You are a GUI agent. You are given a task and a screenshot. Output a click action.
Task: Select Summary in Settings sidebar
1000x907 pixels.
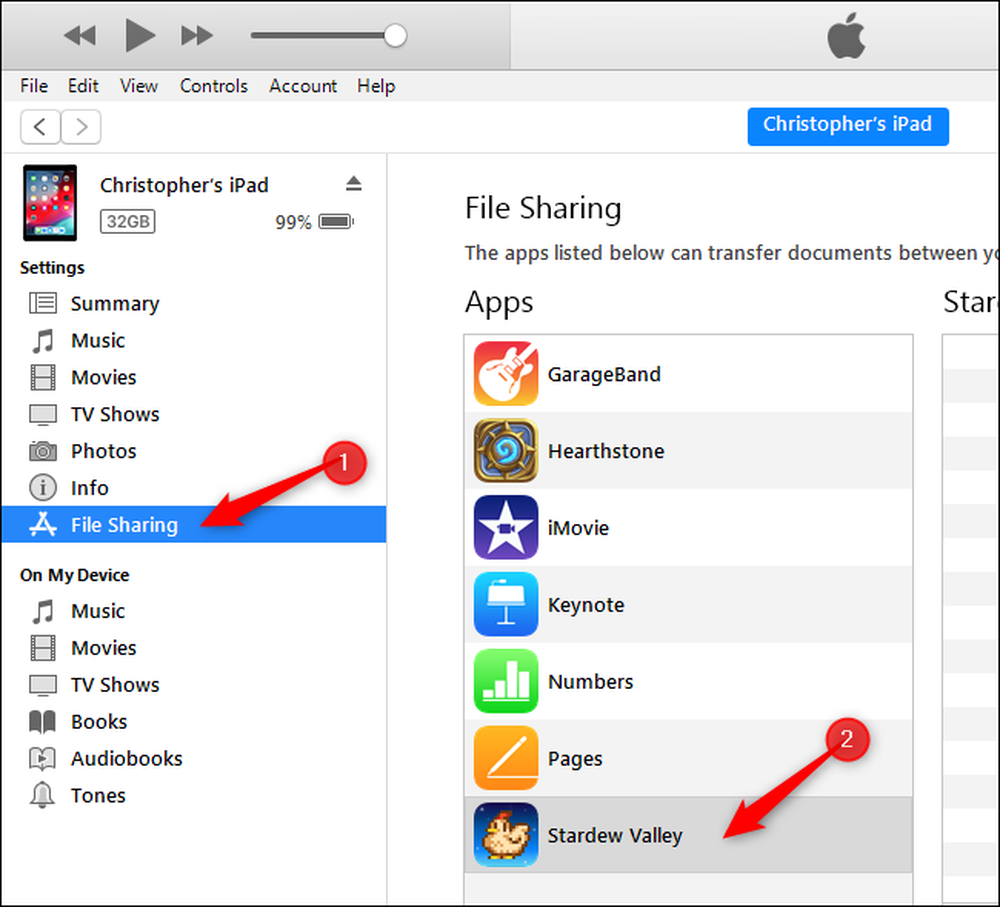coord(193,304)
